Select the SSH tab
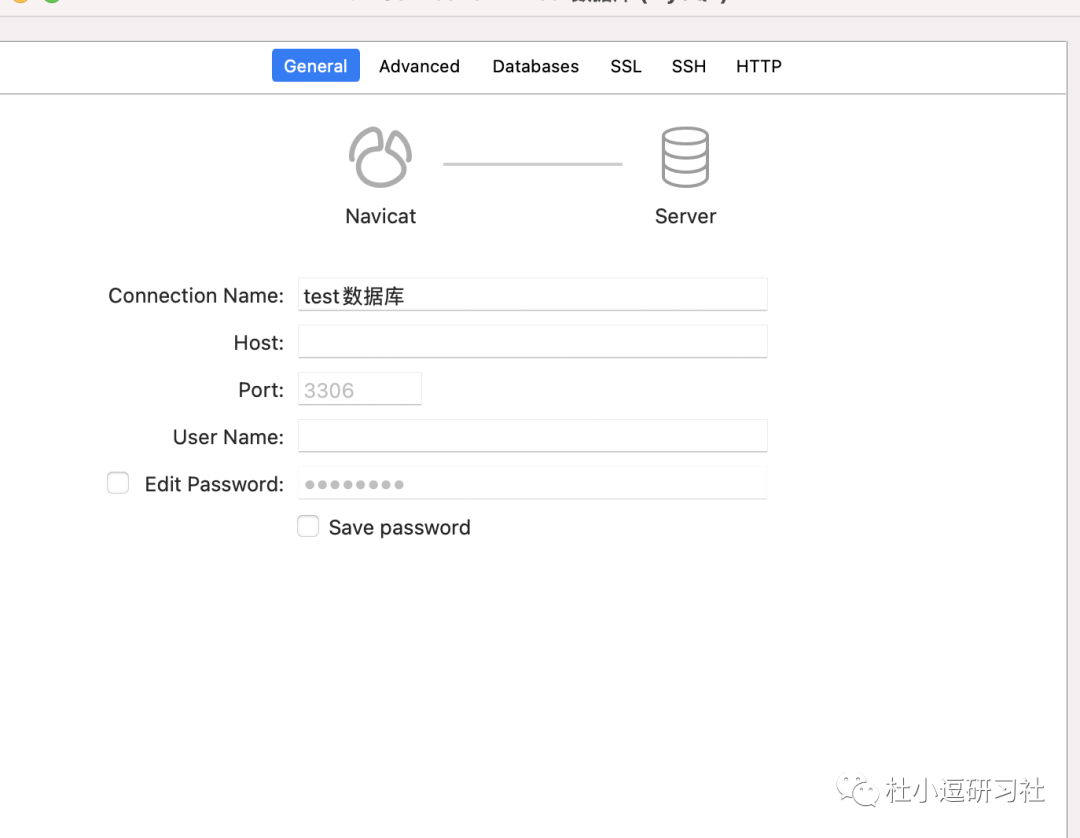Image resolution: width=1080 pixels, height=838 pixels. [x=689, y=66]
